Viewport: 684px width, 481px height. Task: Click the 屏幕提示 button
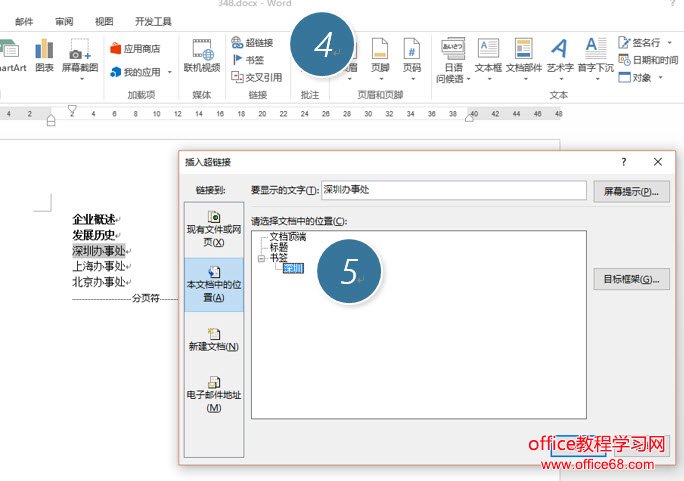pyautogui.click(x=631, y=191)
